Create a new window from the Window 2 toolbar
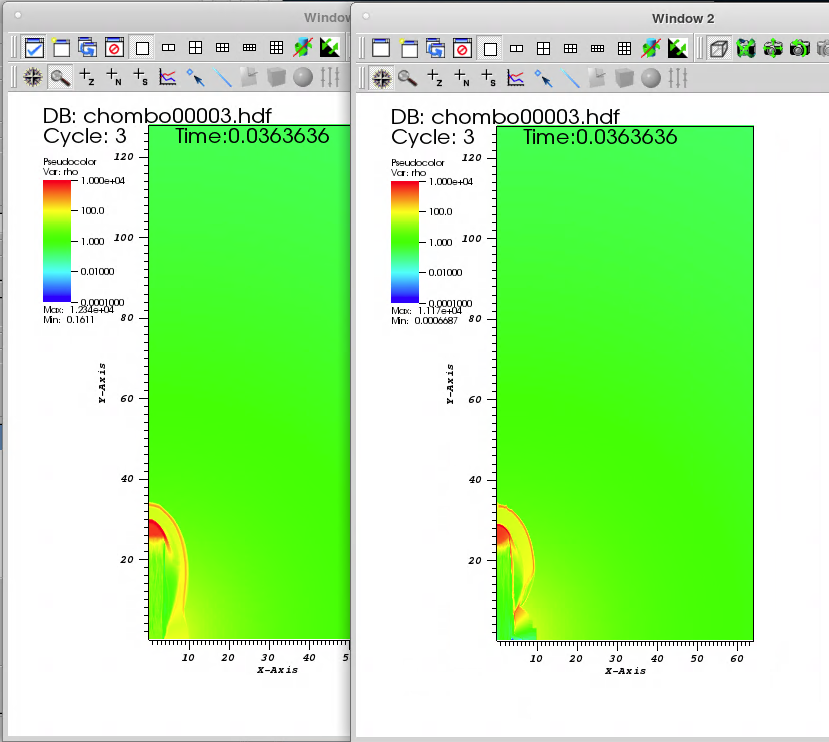This screenshot has width=829, height=742. [x=409, y=49]
